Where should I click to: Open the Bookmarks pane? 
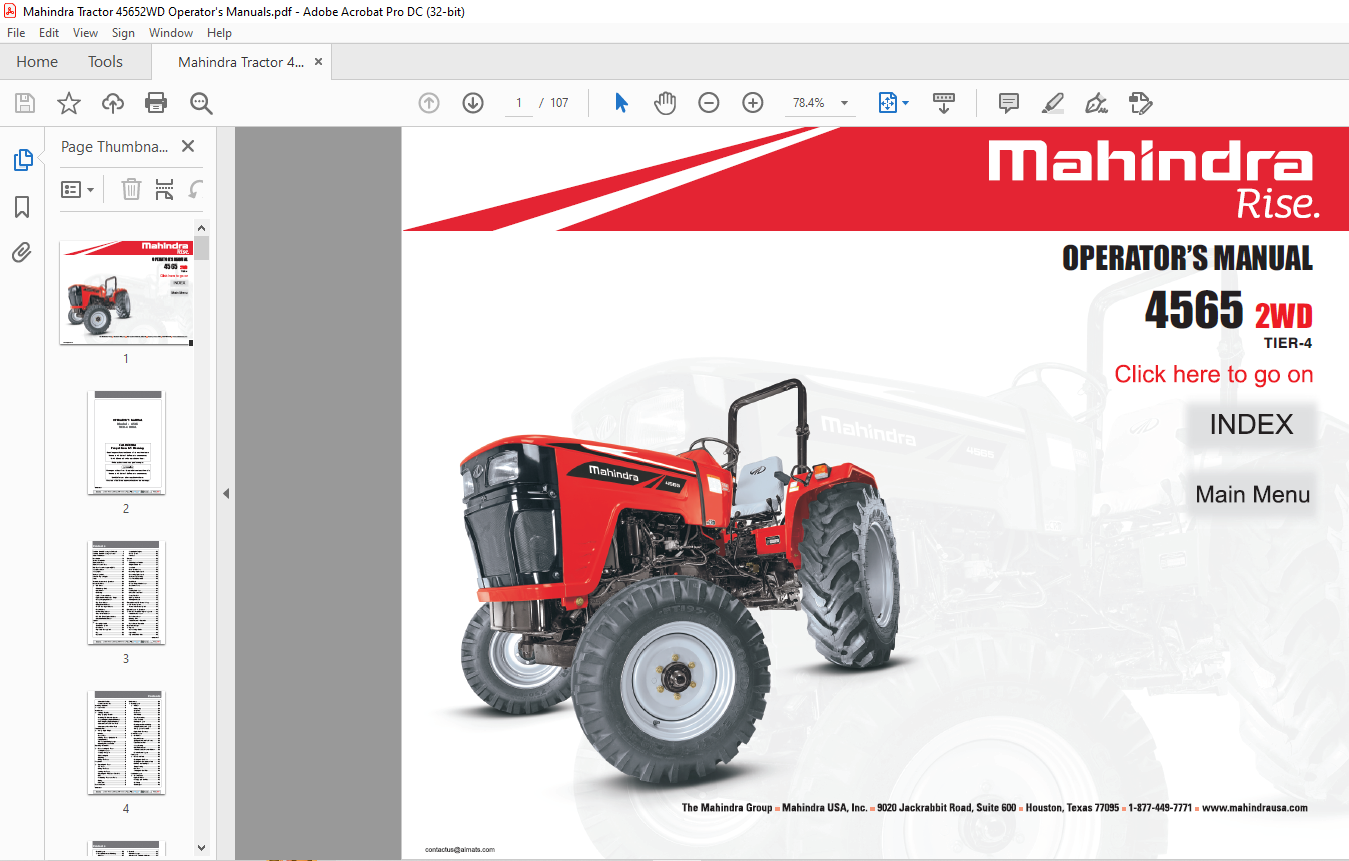pos(22,207)
